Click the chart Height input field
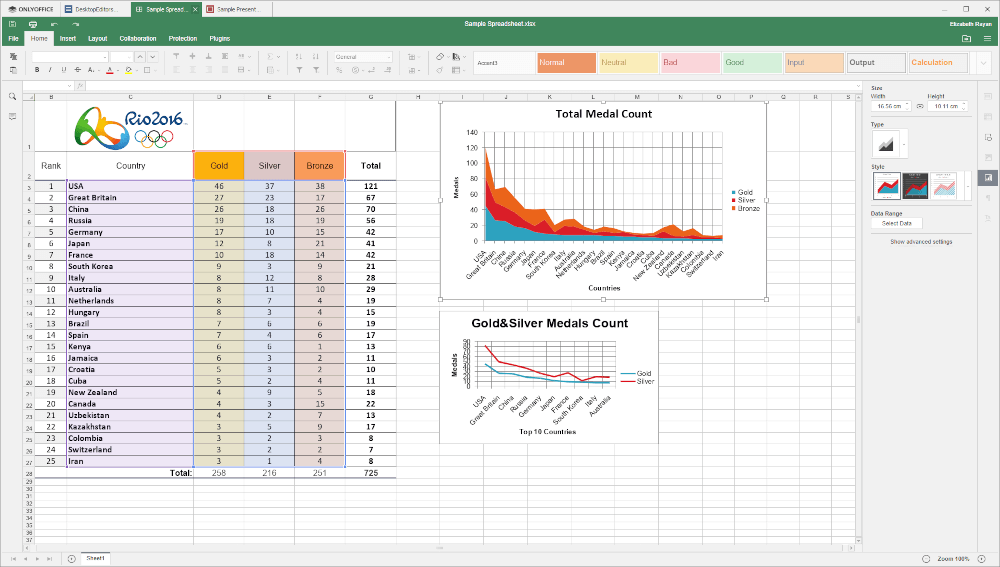The height and width of the screenshot is (567, 1000). [x=948, y=107]
